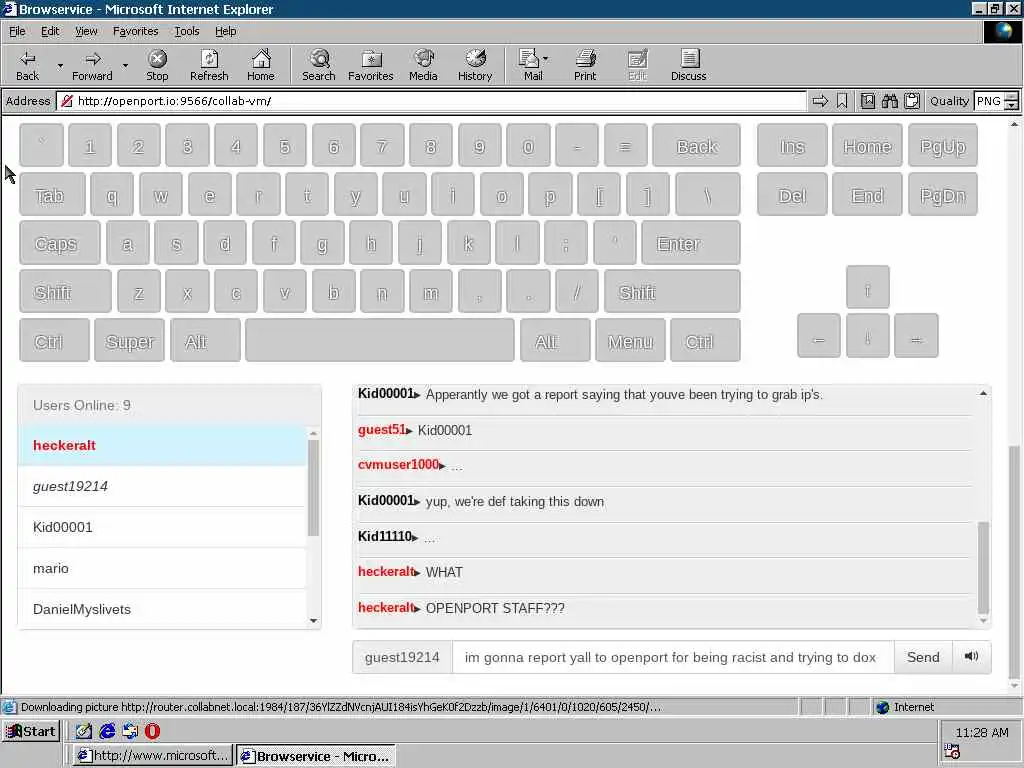
Task: Click the on-screen Super key
Action: pos(129,340)
